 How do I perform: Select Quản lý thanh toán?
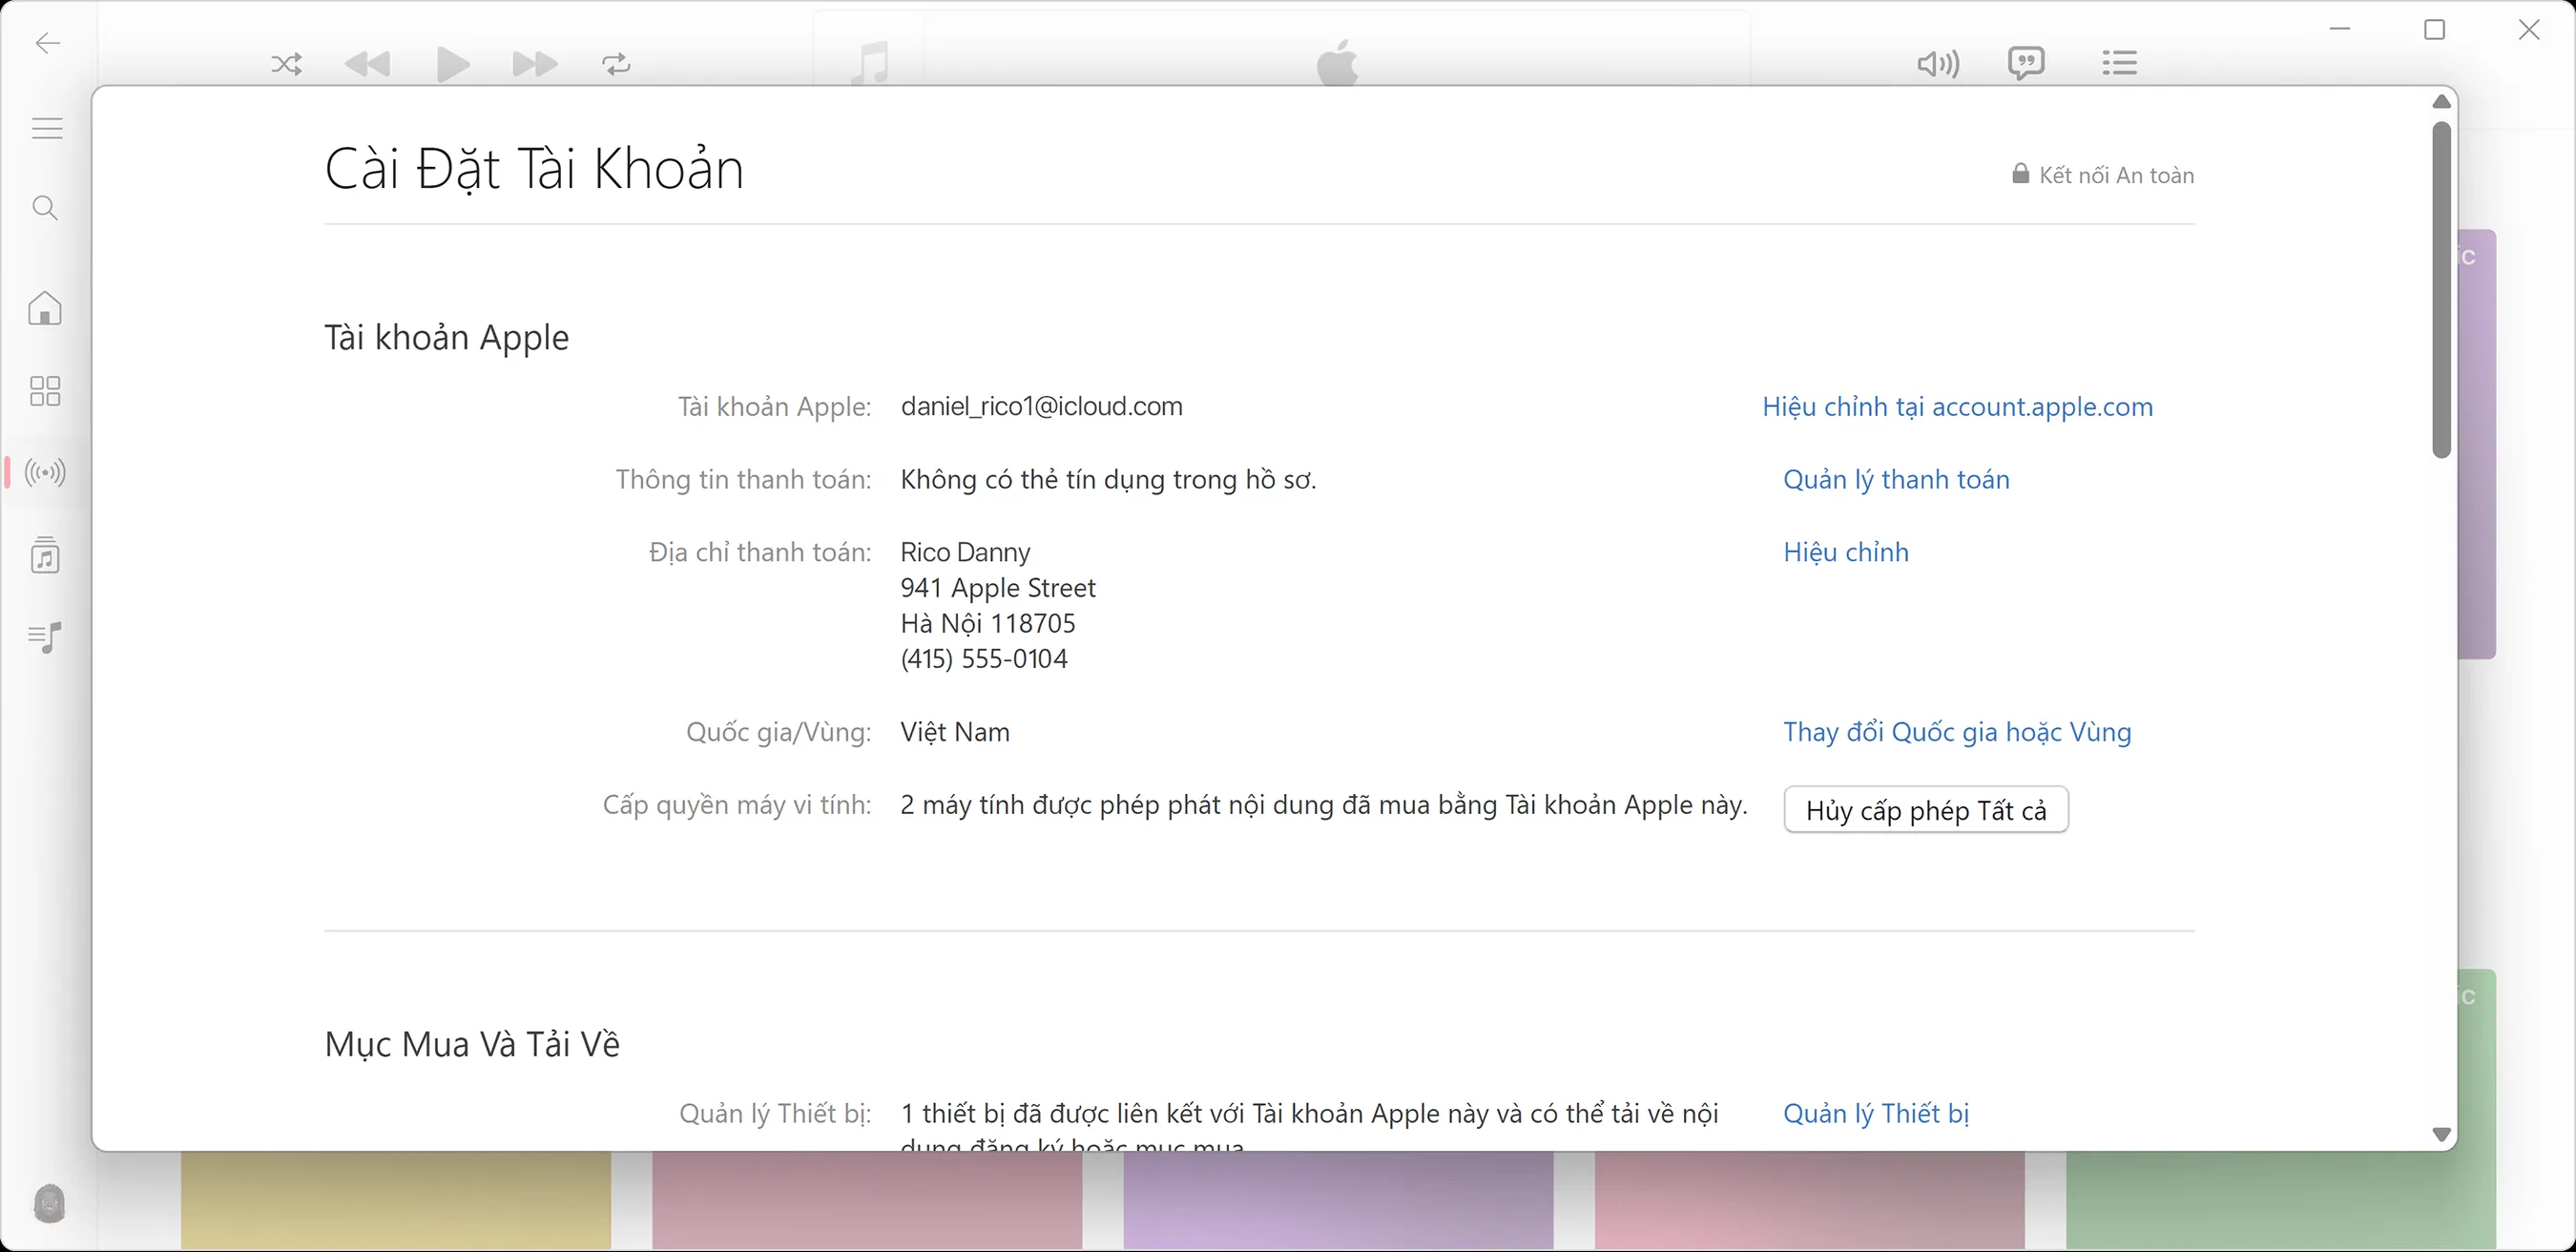[1896, 479]
